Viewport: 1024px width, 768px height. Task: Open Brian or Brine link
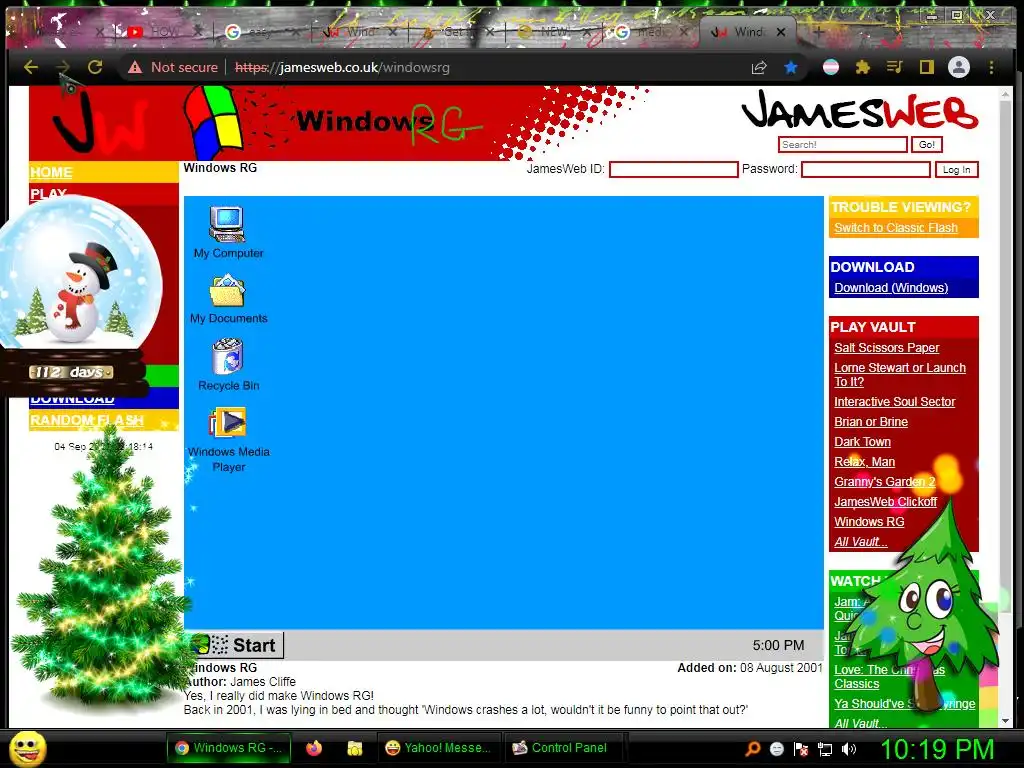tap(871, 422)
